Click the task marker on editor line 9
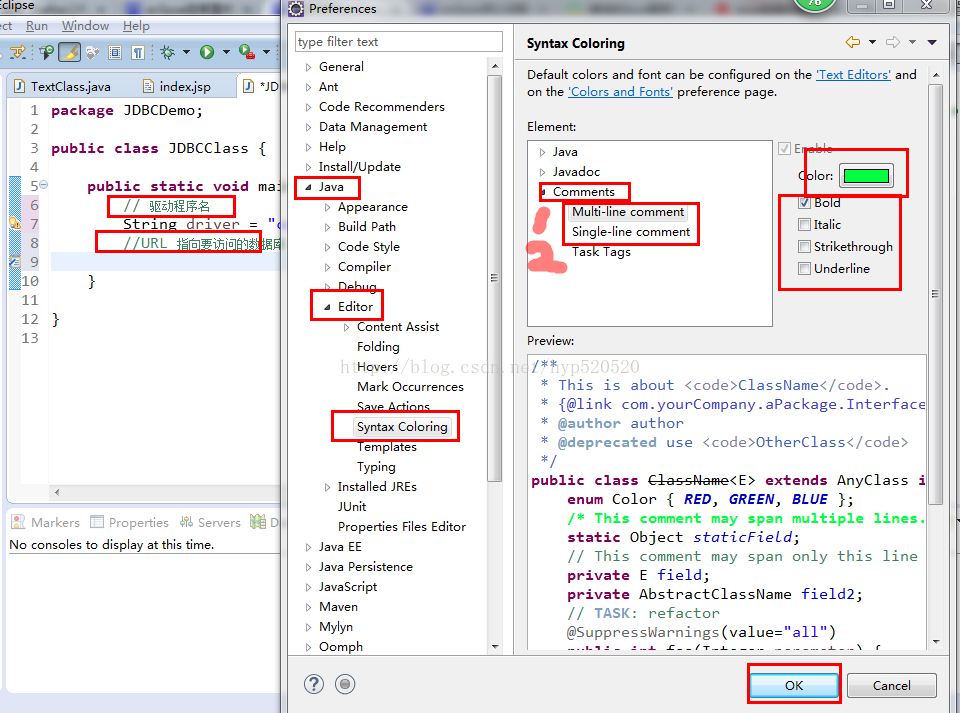 pos(15,262)
